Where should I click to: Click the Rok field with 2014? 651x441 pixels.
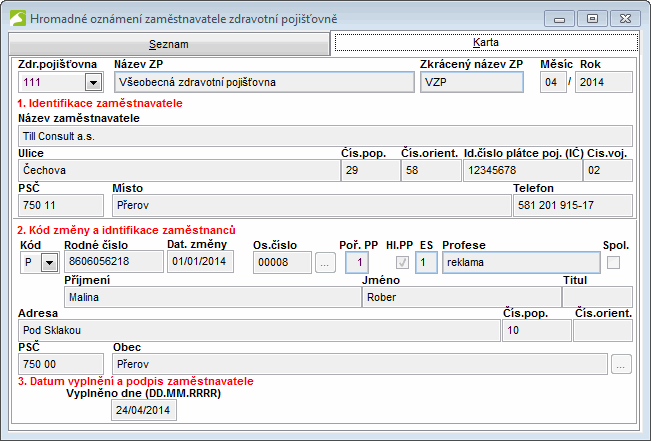pos(604,82)
